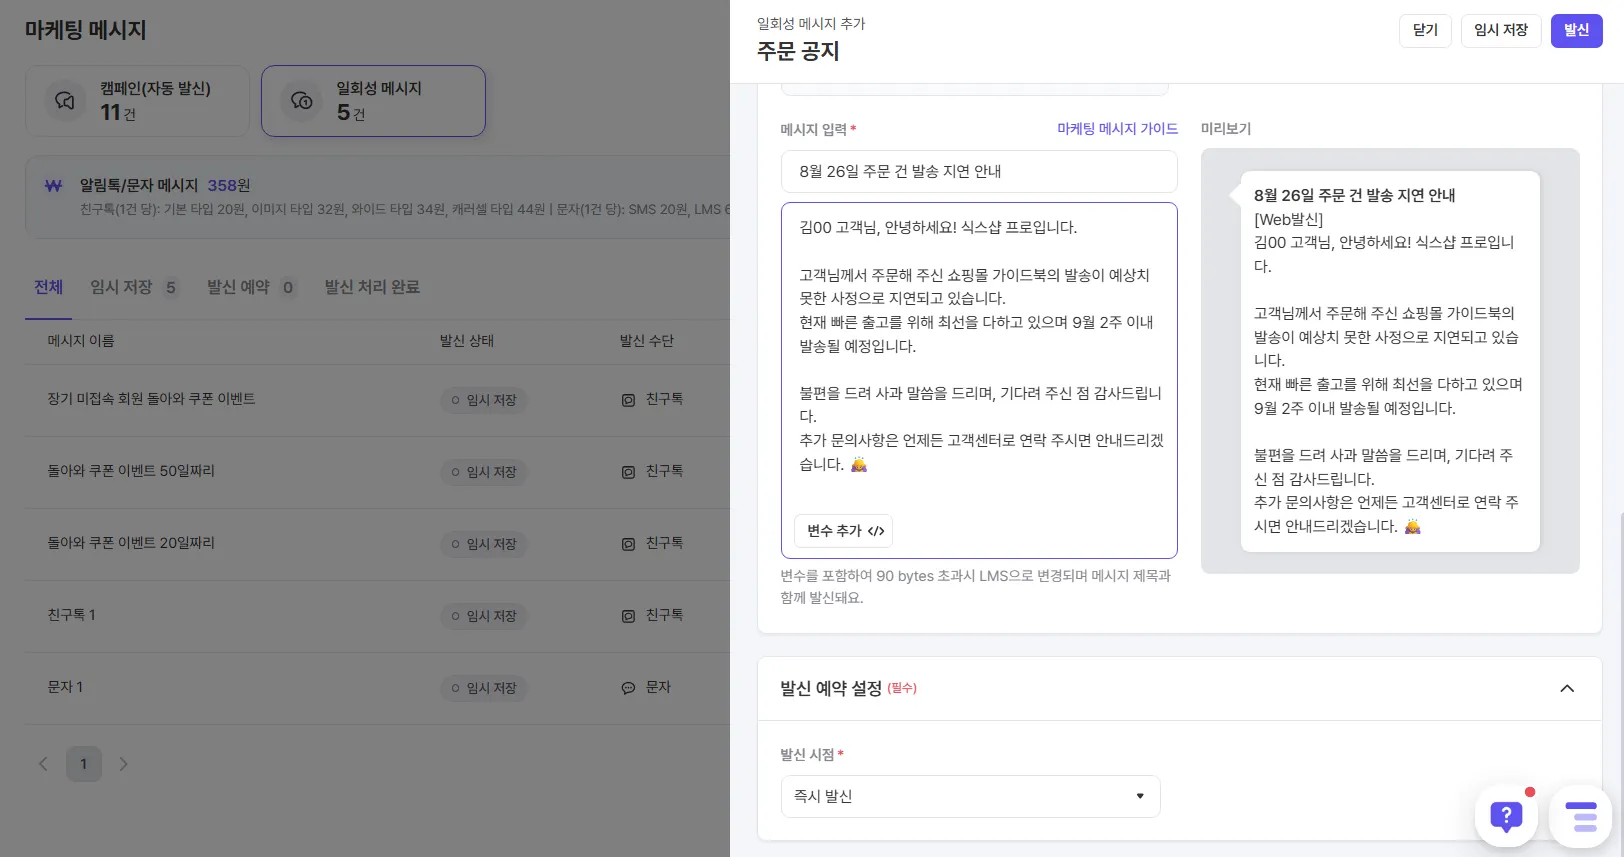
Task: Click the 친구톡 icon in 장기 미접속 회원 row
Action: coord(628,400)
